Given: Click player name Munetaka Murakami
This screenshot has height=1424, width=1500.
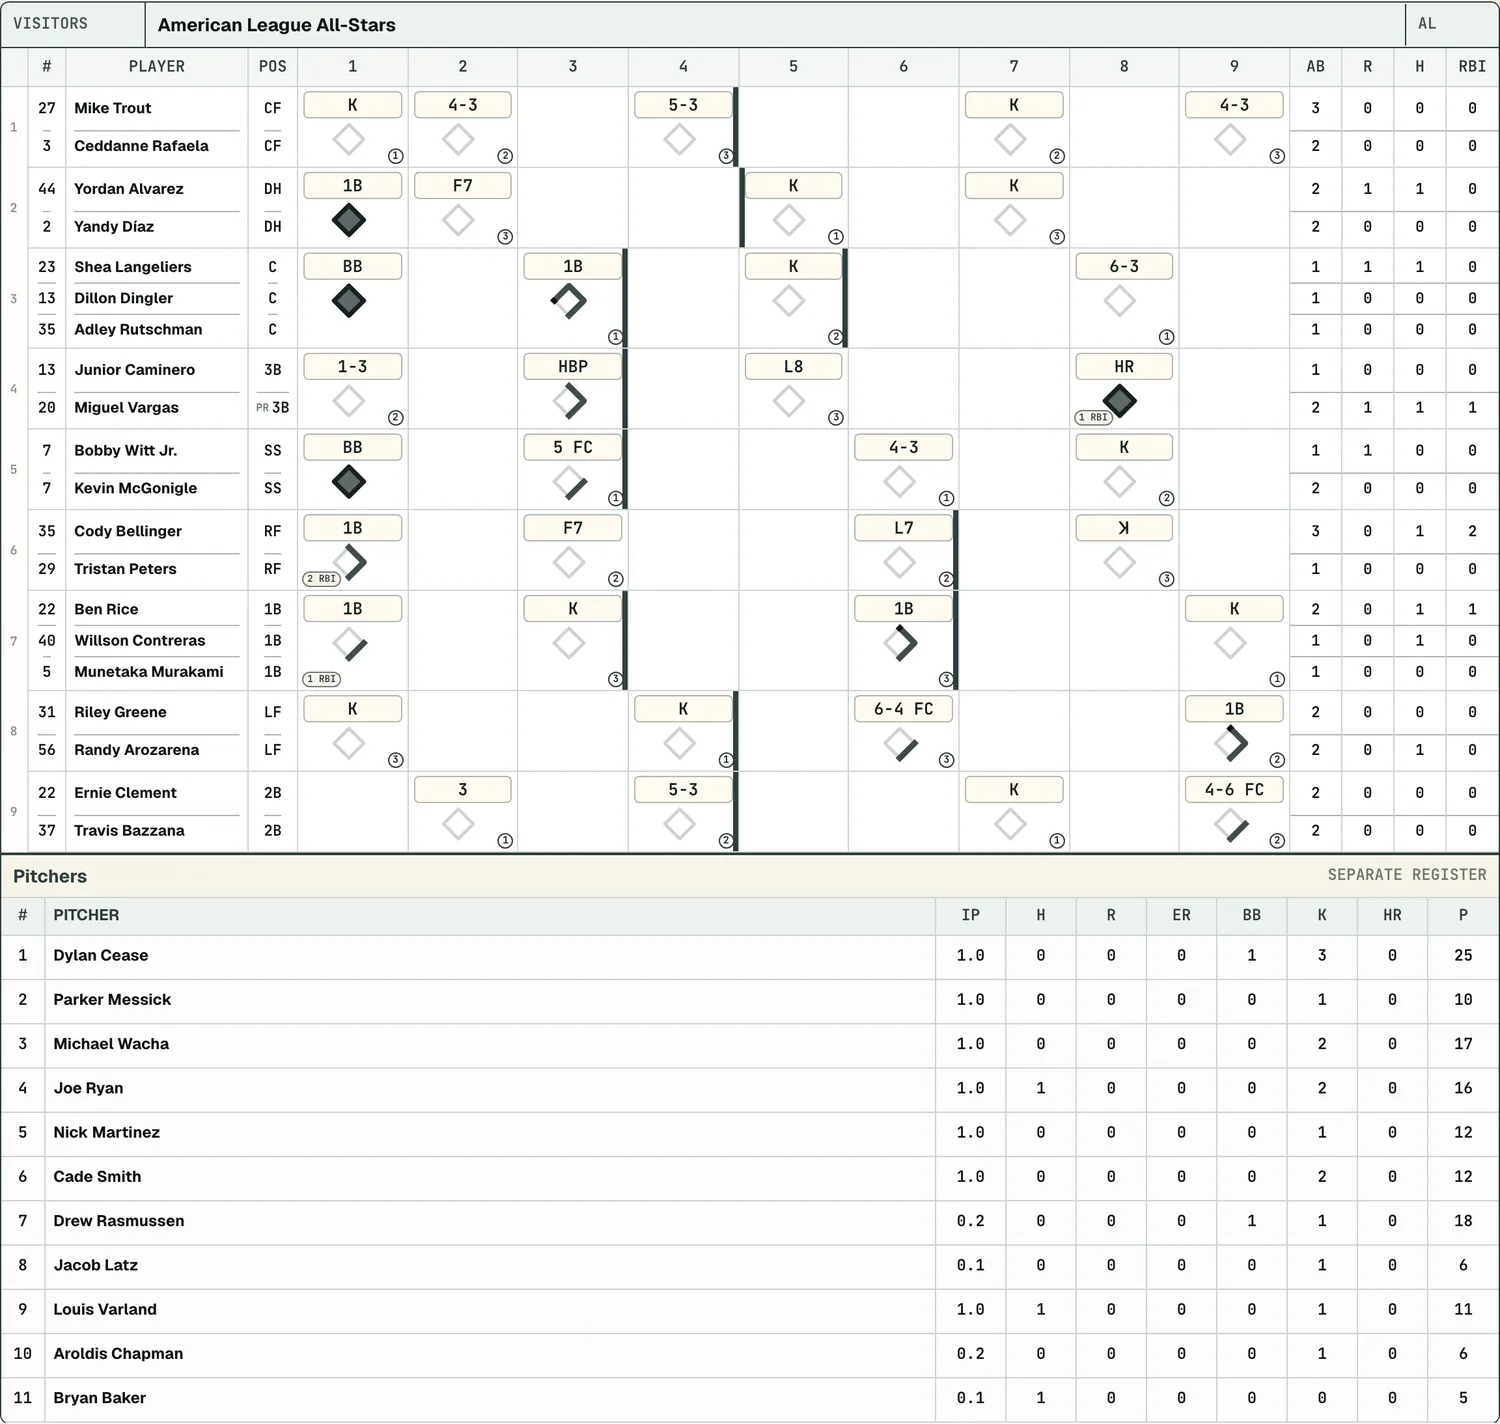Looking at the screenshot, I should (x=148, y=672).
